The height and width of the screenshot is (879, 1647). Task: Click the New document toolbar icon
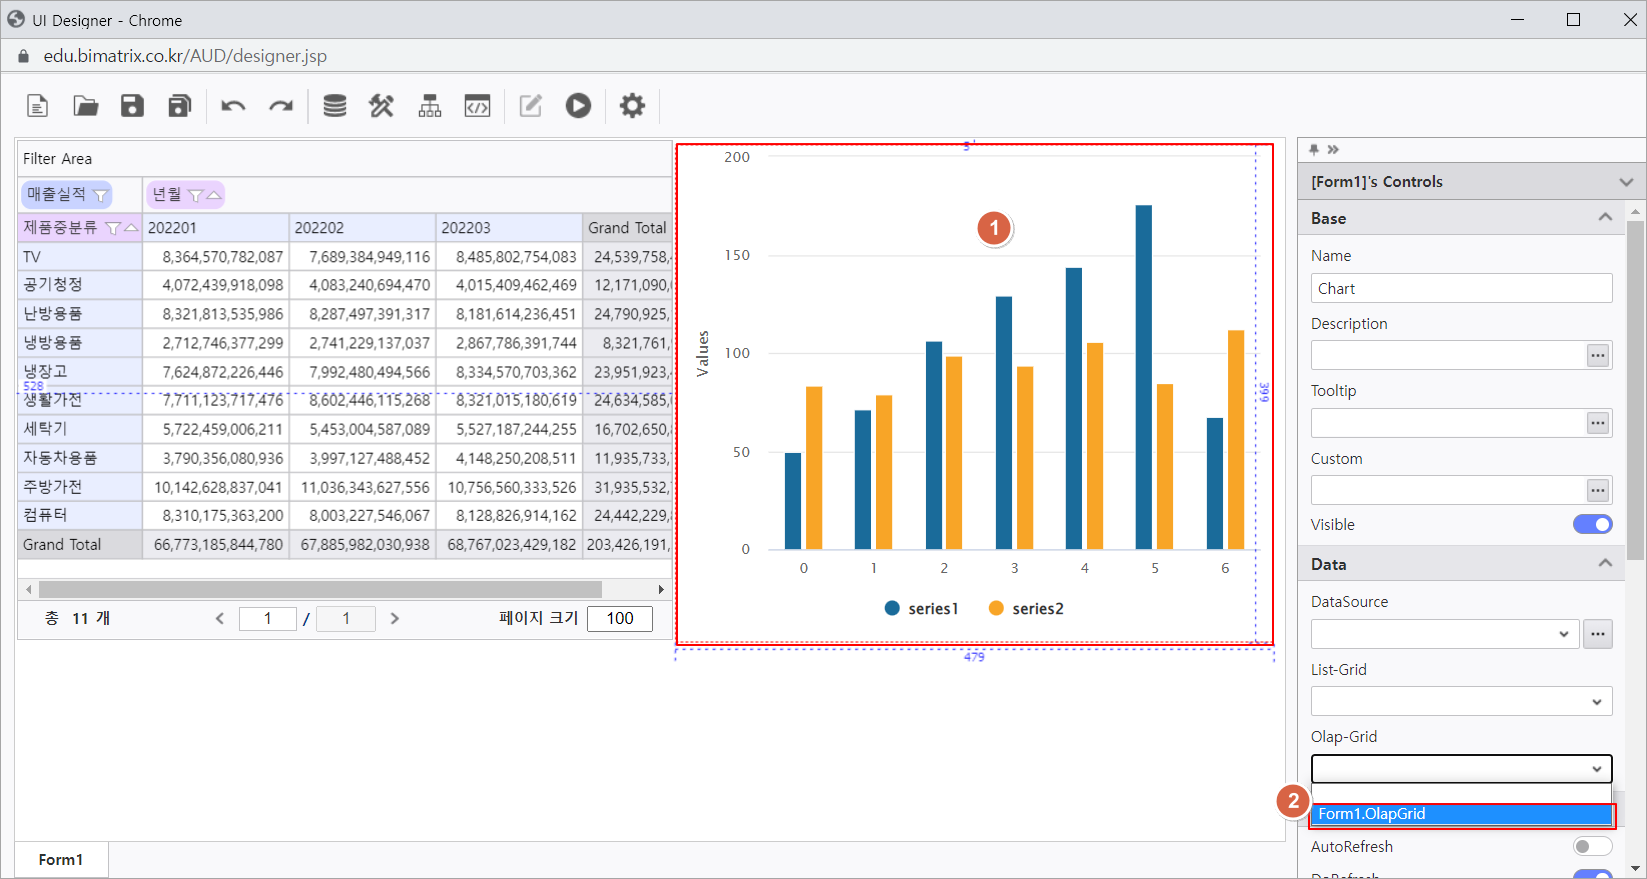(x=37, y=106)
